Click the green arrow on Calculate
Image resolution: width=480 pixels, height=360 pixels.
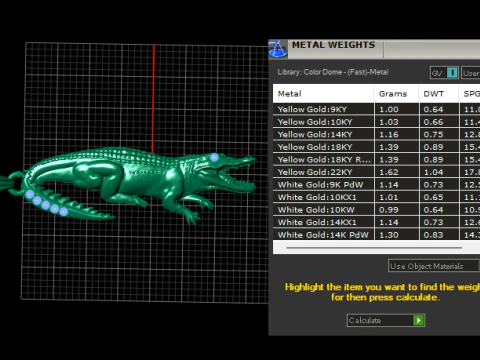(x=418, y=320)
